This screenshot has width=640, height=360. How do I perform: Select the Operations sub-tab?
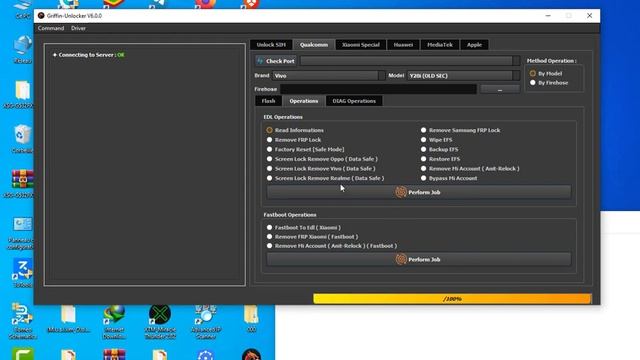pyautogui.click(x=304, y=101)
